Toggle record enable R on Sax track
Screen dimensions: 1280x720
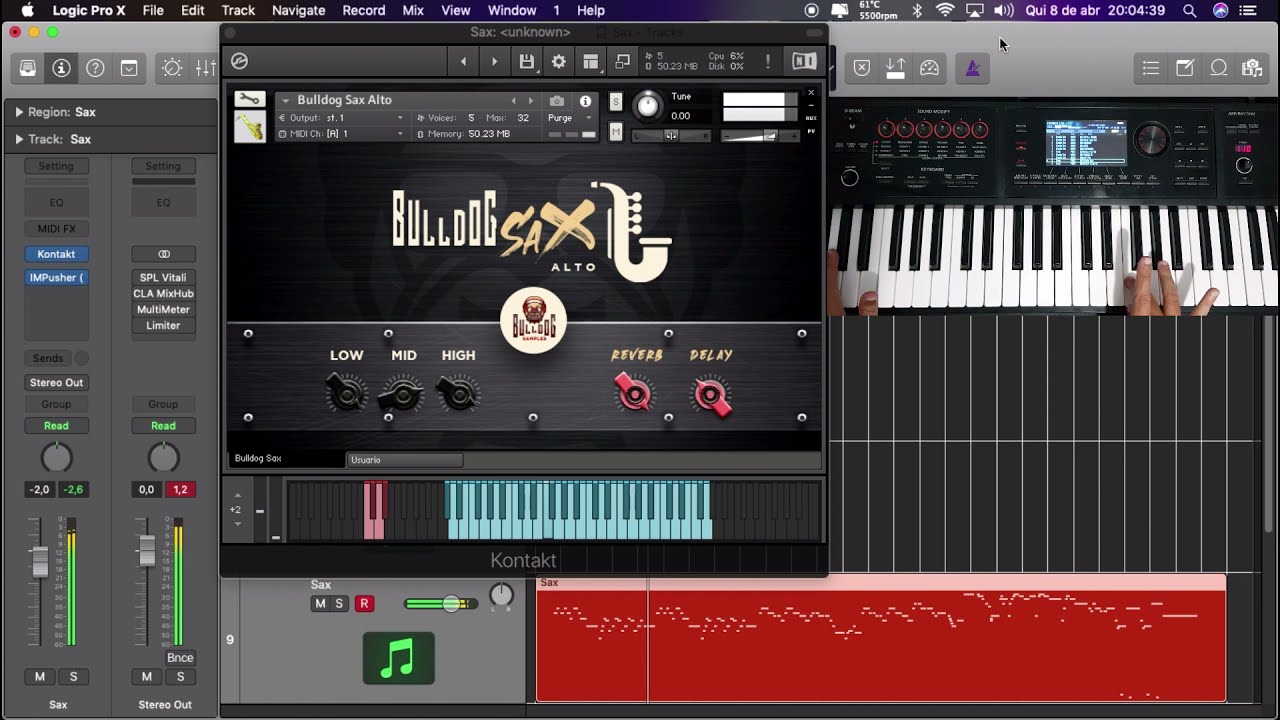tap(364, 604)
